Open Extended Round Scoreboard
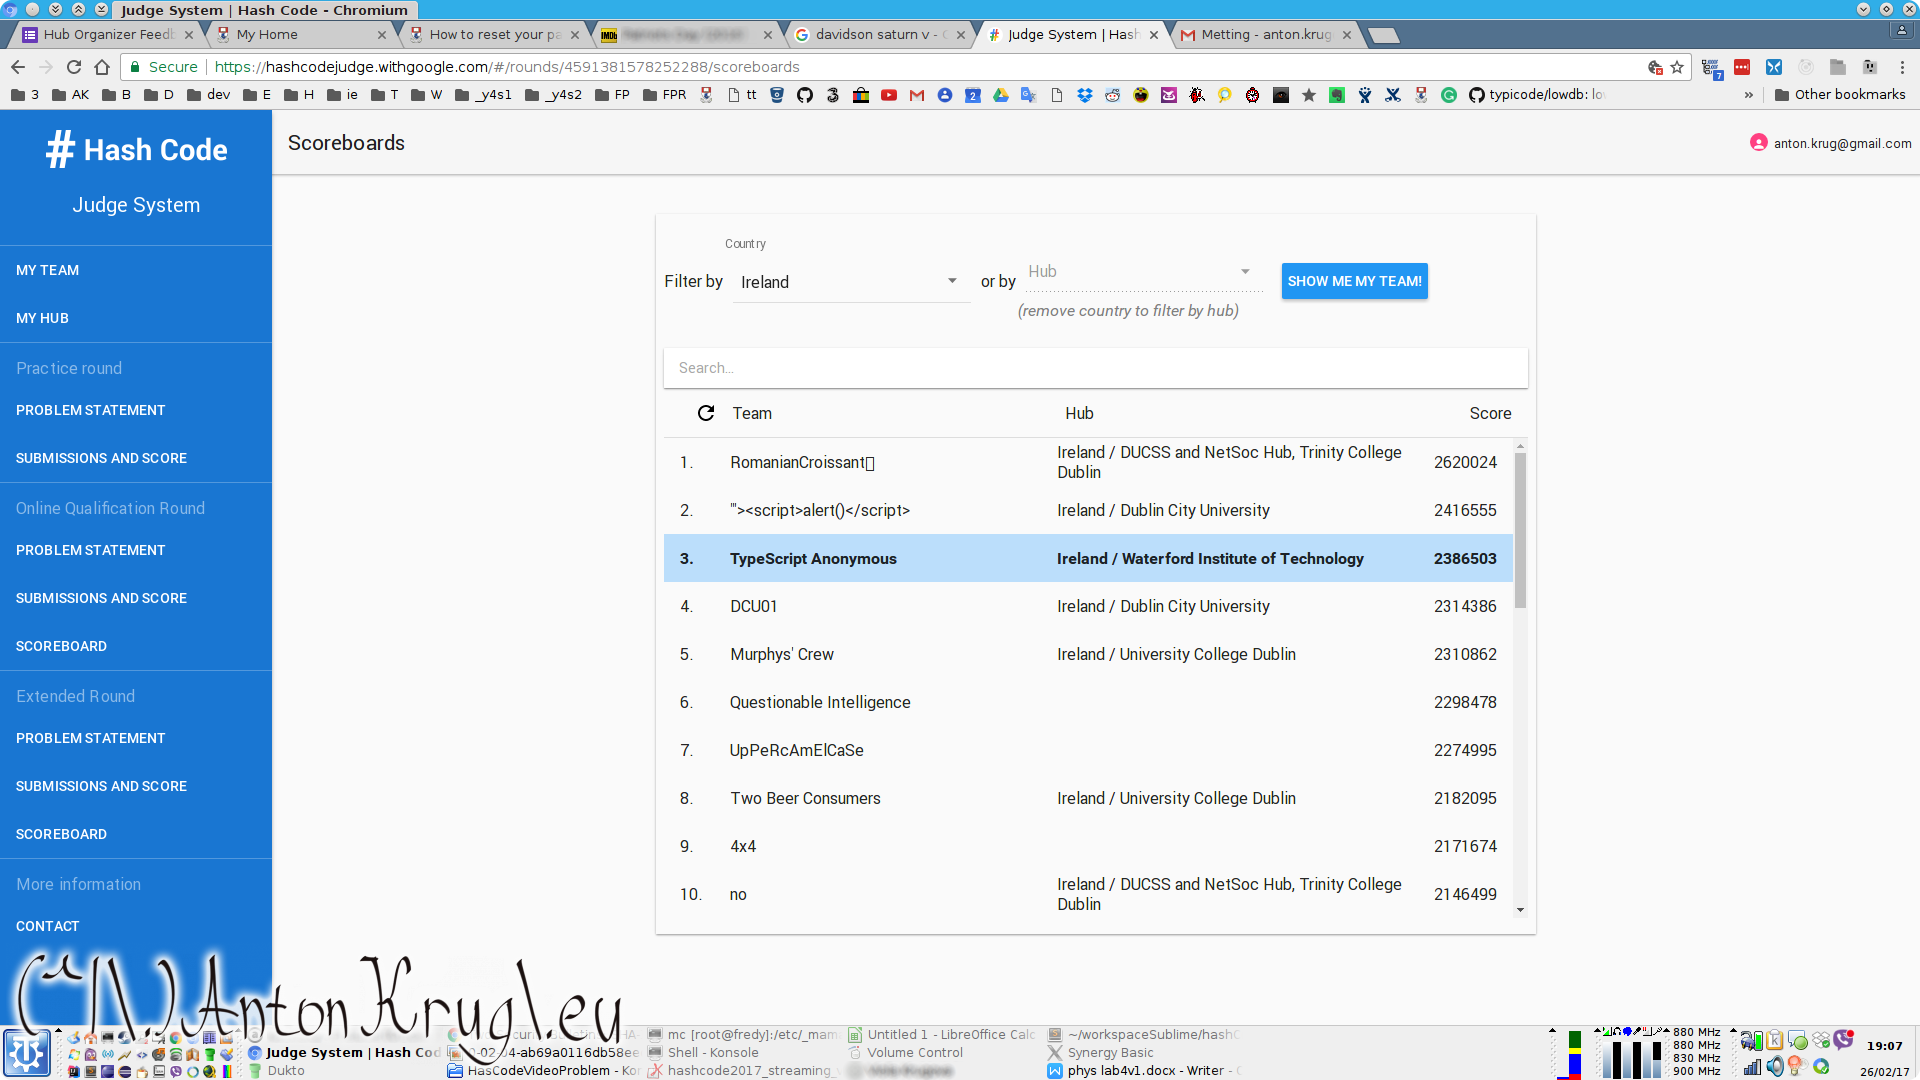 (136, 834)
